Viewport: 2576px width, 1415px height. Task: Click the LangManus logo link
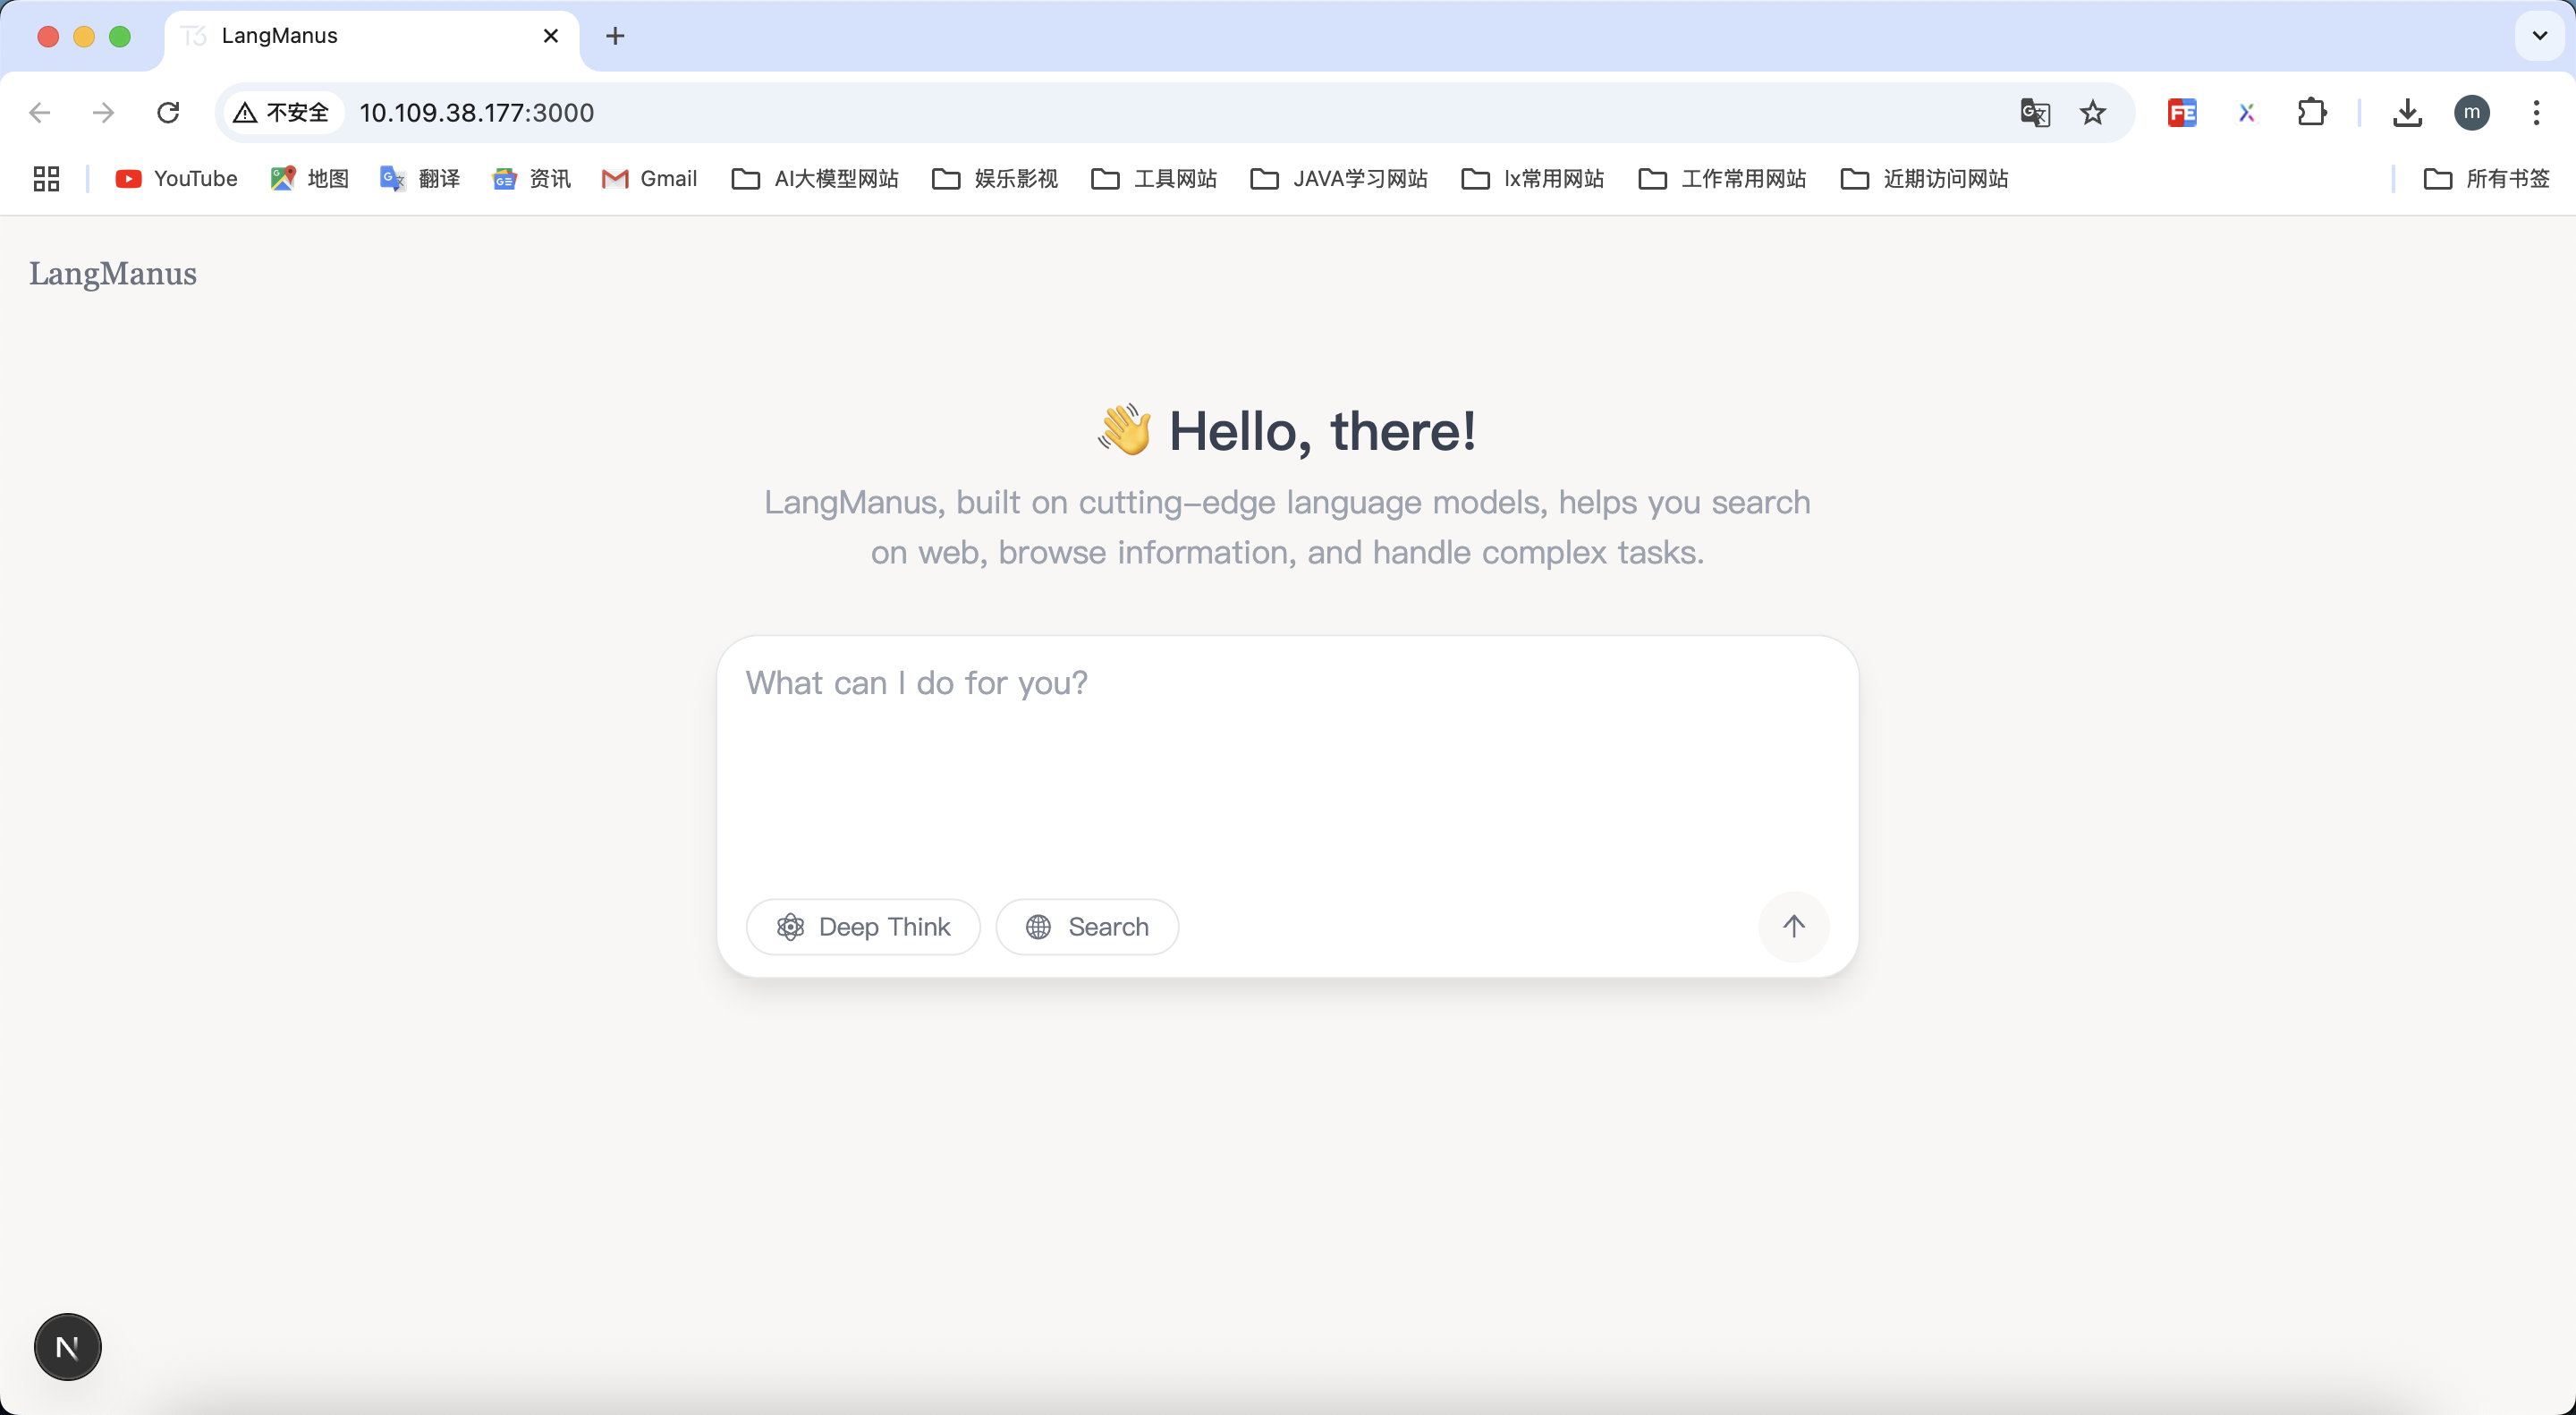[x=113, y=273]
